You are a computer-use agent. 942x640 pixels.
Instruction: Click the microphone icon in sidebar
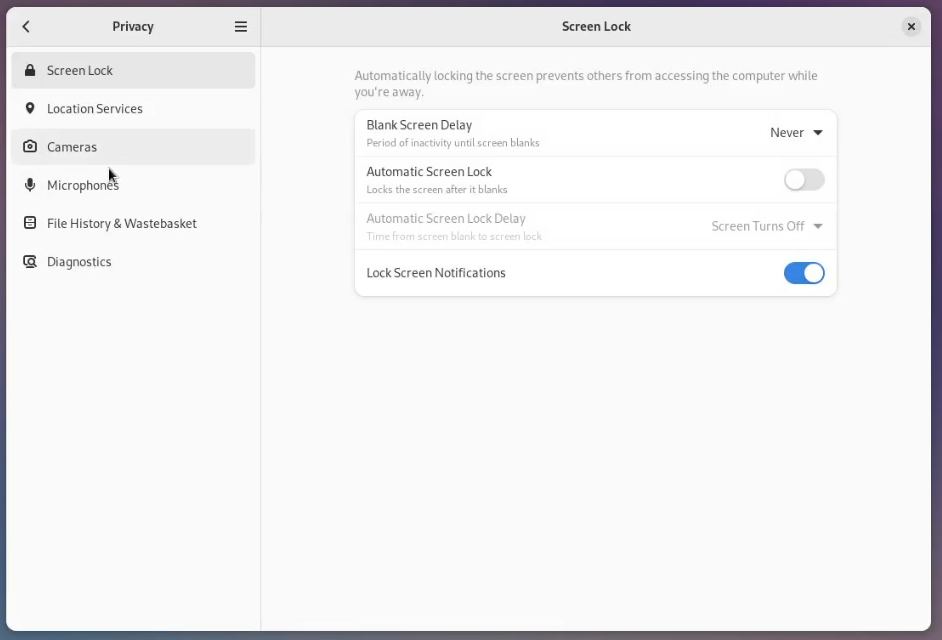tap(30, 185)
